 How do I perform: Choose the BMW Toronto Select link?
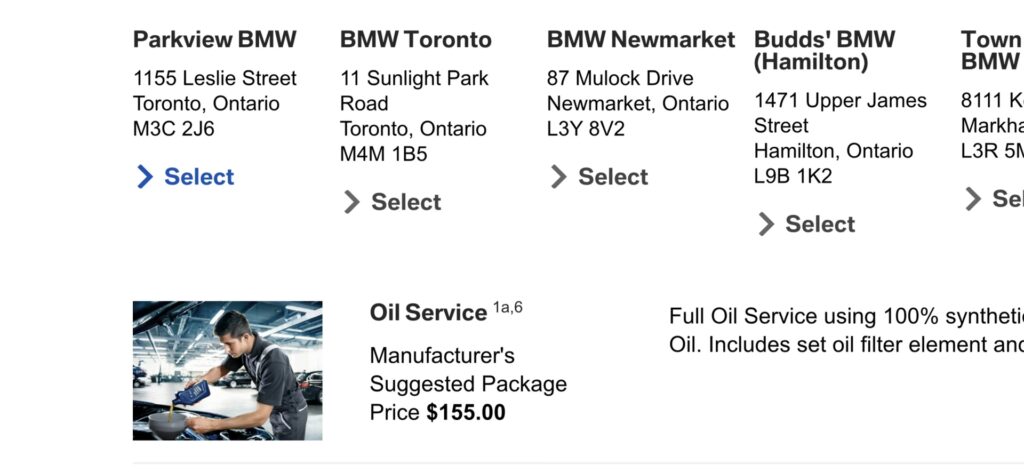(x=406, y=202)
